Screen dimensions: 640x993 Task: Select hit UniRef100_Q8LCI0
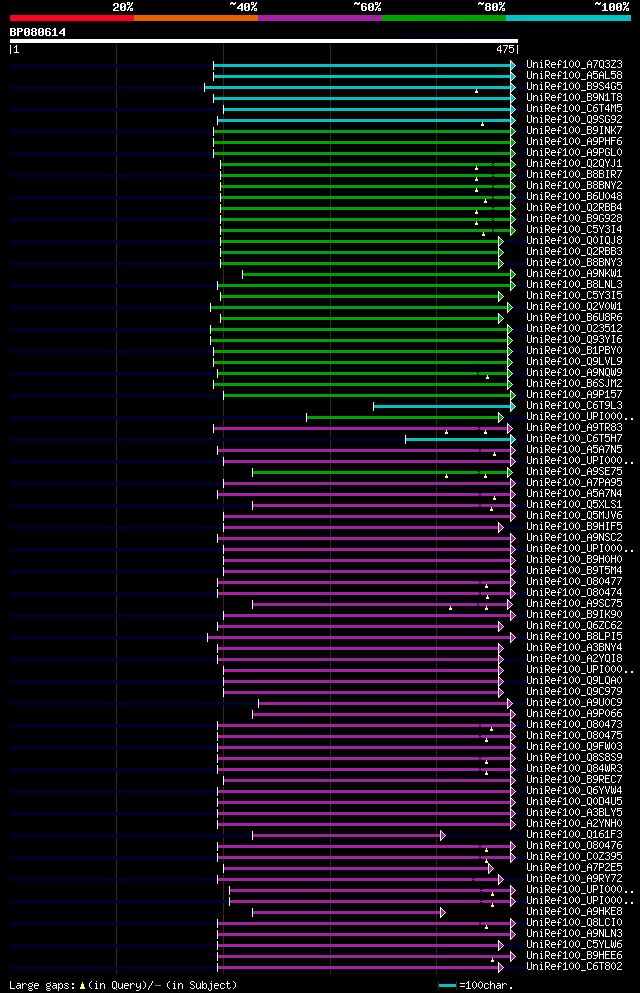pyautogui.click(x=574, y=923)
